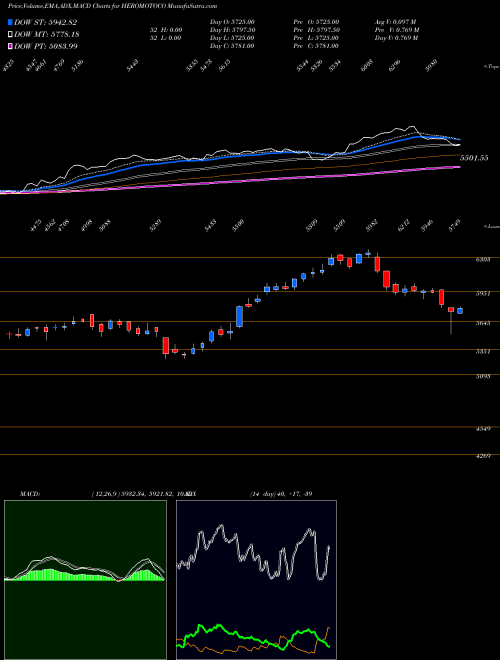
Task: Click the 5951 price axis label
Action: pos(483,294)
